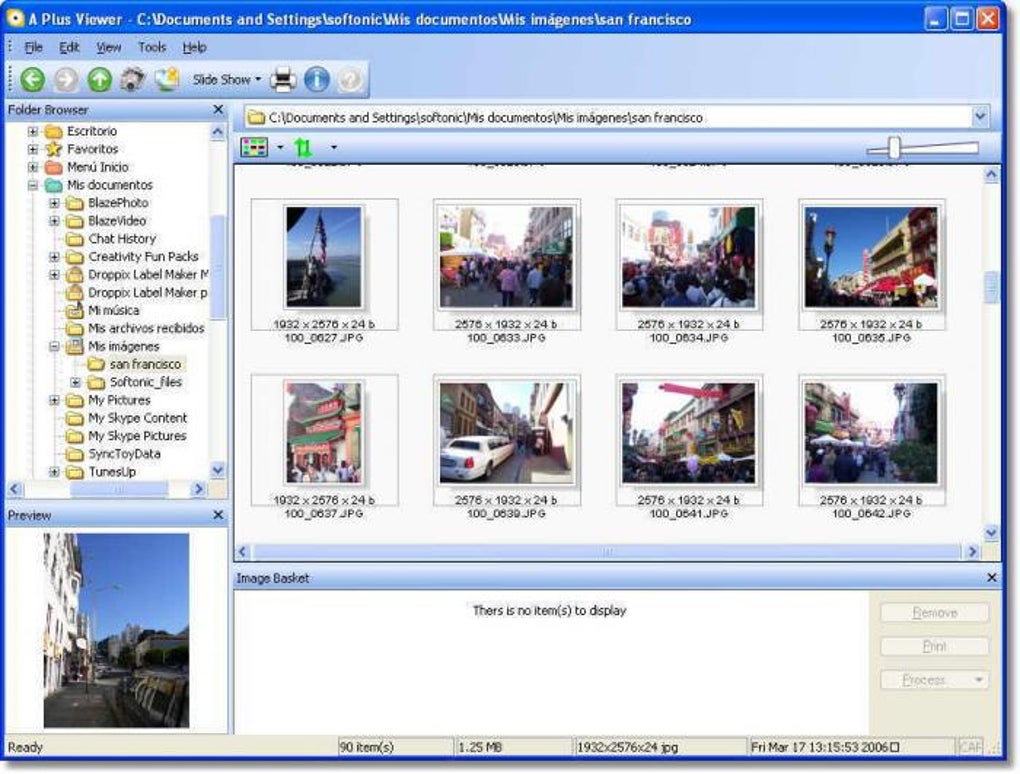Open the Slide Show dropdown arrow
Image resolution: width=1020 pixels, height=774 pixels.
256,79
